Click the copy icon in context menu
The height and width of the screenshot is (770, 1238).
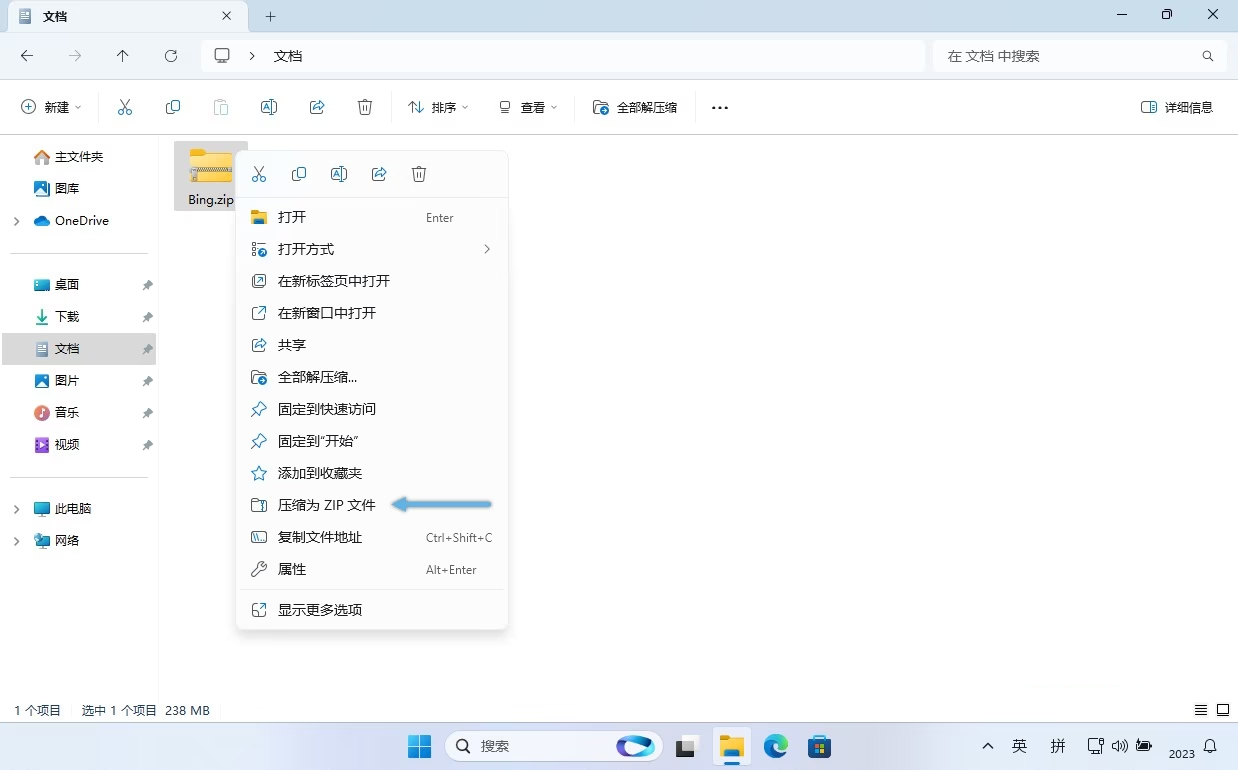point(299,174)
